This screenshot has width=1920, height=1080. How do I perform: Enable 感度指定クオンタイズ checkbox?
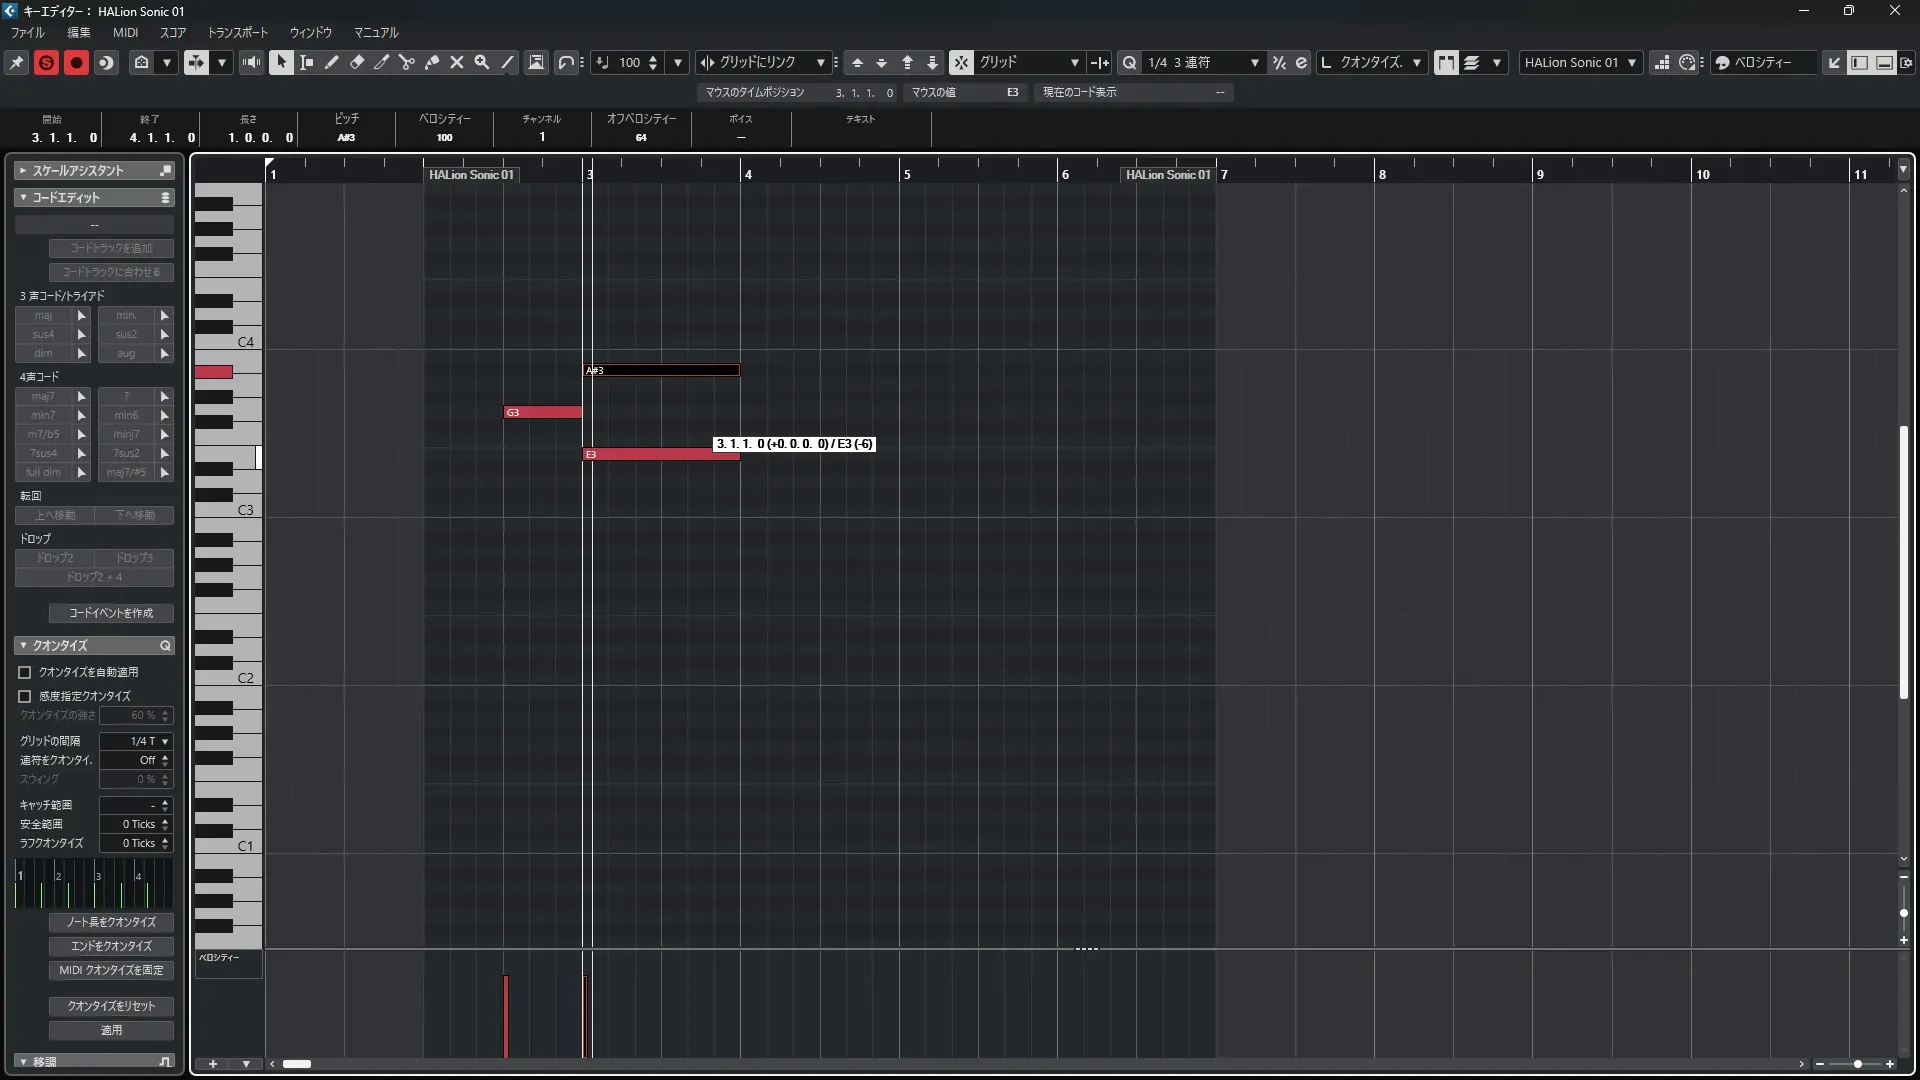click(x=25, y=696)
